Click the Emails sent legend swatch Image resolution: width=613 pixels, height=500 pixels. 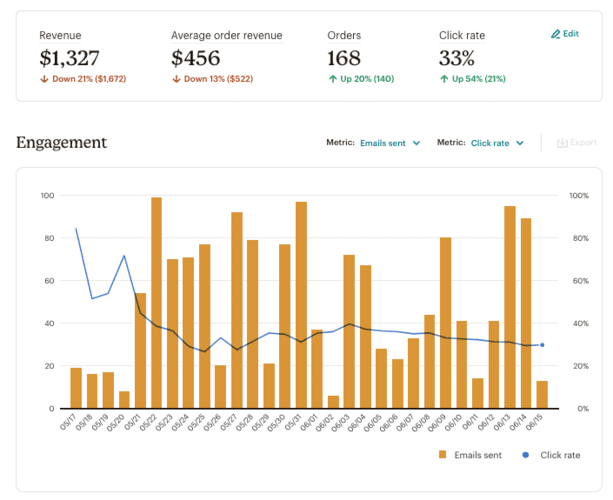[443, 454]
